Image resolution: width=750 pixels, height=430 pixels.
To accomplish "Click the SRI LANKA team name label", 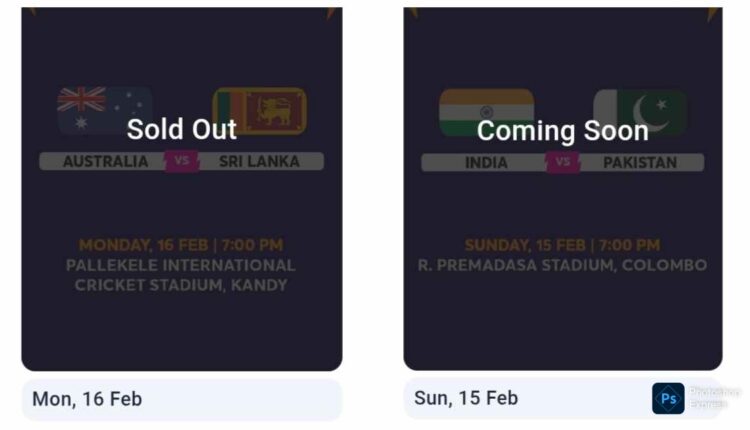I will pos(259,162).
